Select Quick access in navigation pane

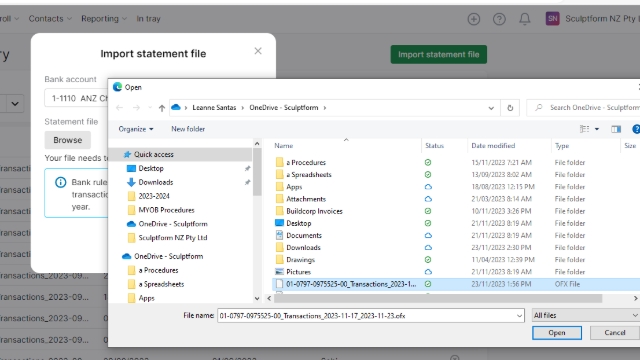click(x=153, y=154)
